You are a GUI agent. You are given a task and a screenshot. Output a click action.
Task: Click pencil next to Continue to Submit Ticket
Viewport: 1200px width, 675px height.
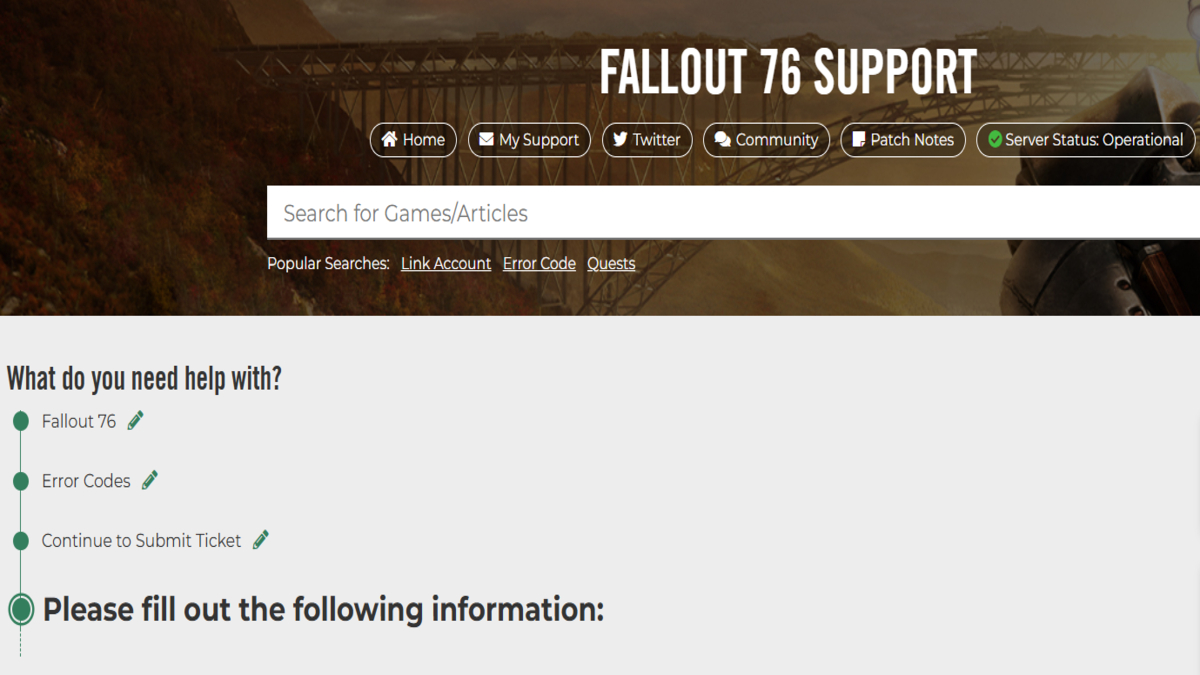261,540
